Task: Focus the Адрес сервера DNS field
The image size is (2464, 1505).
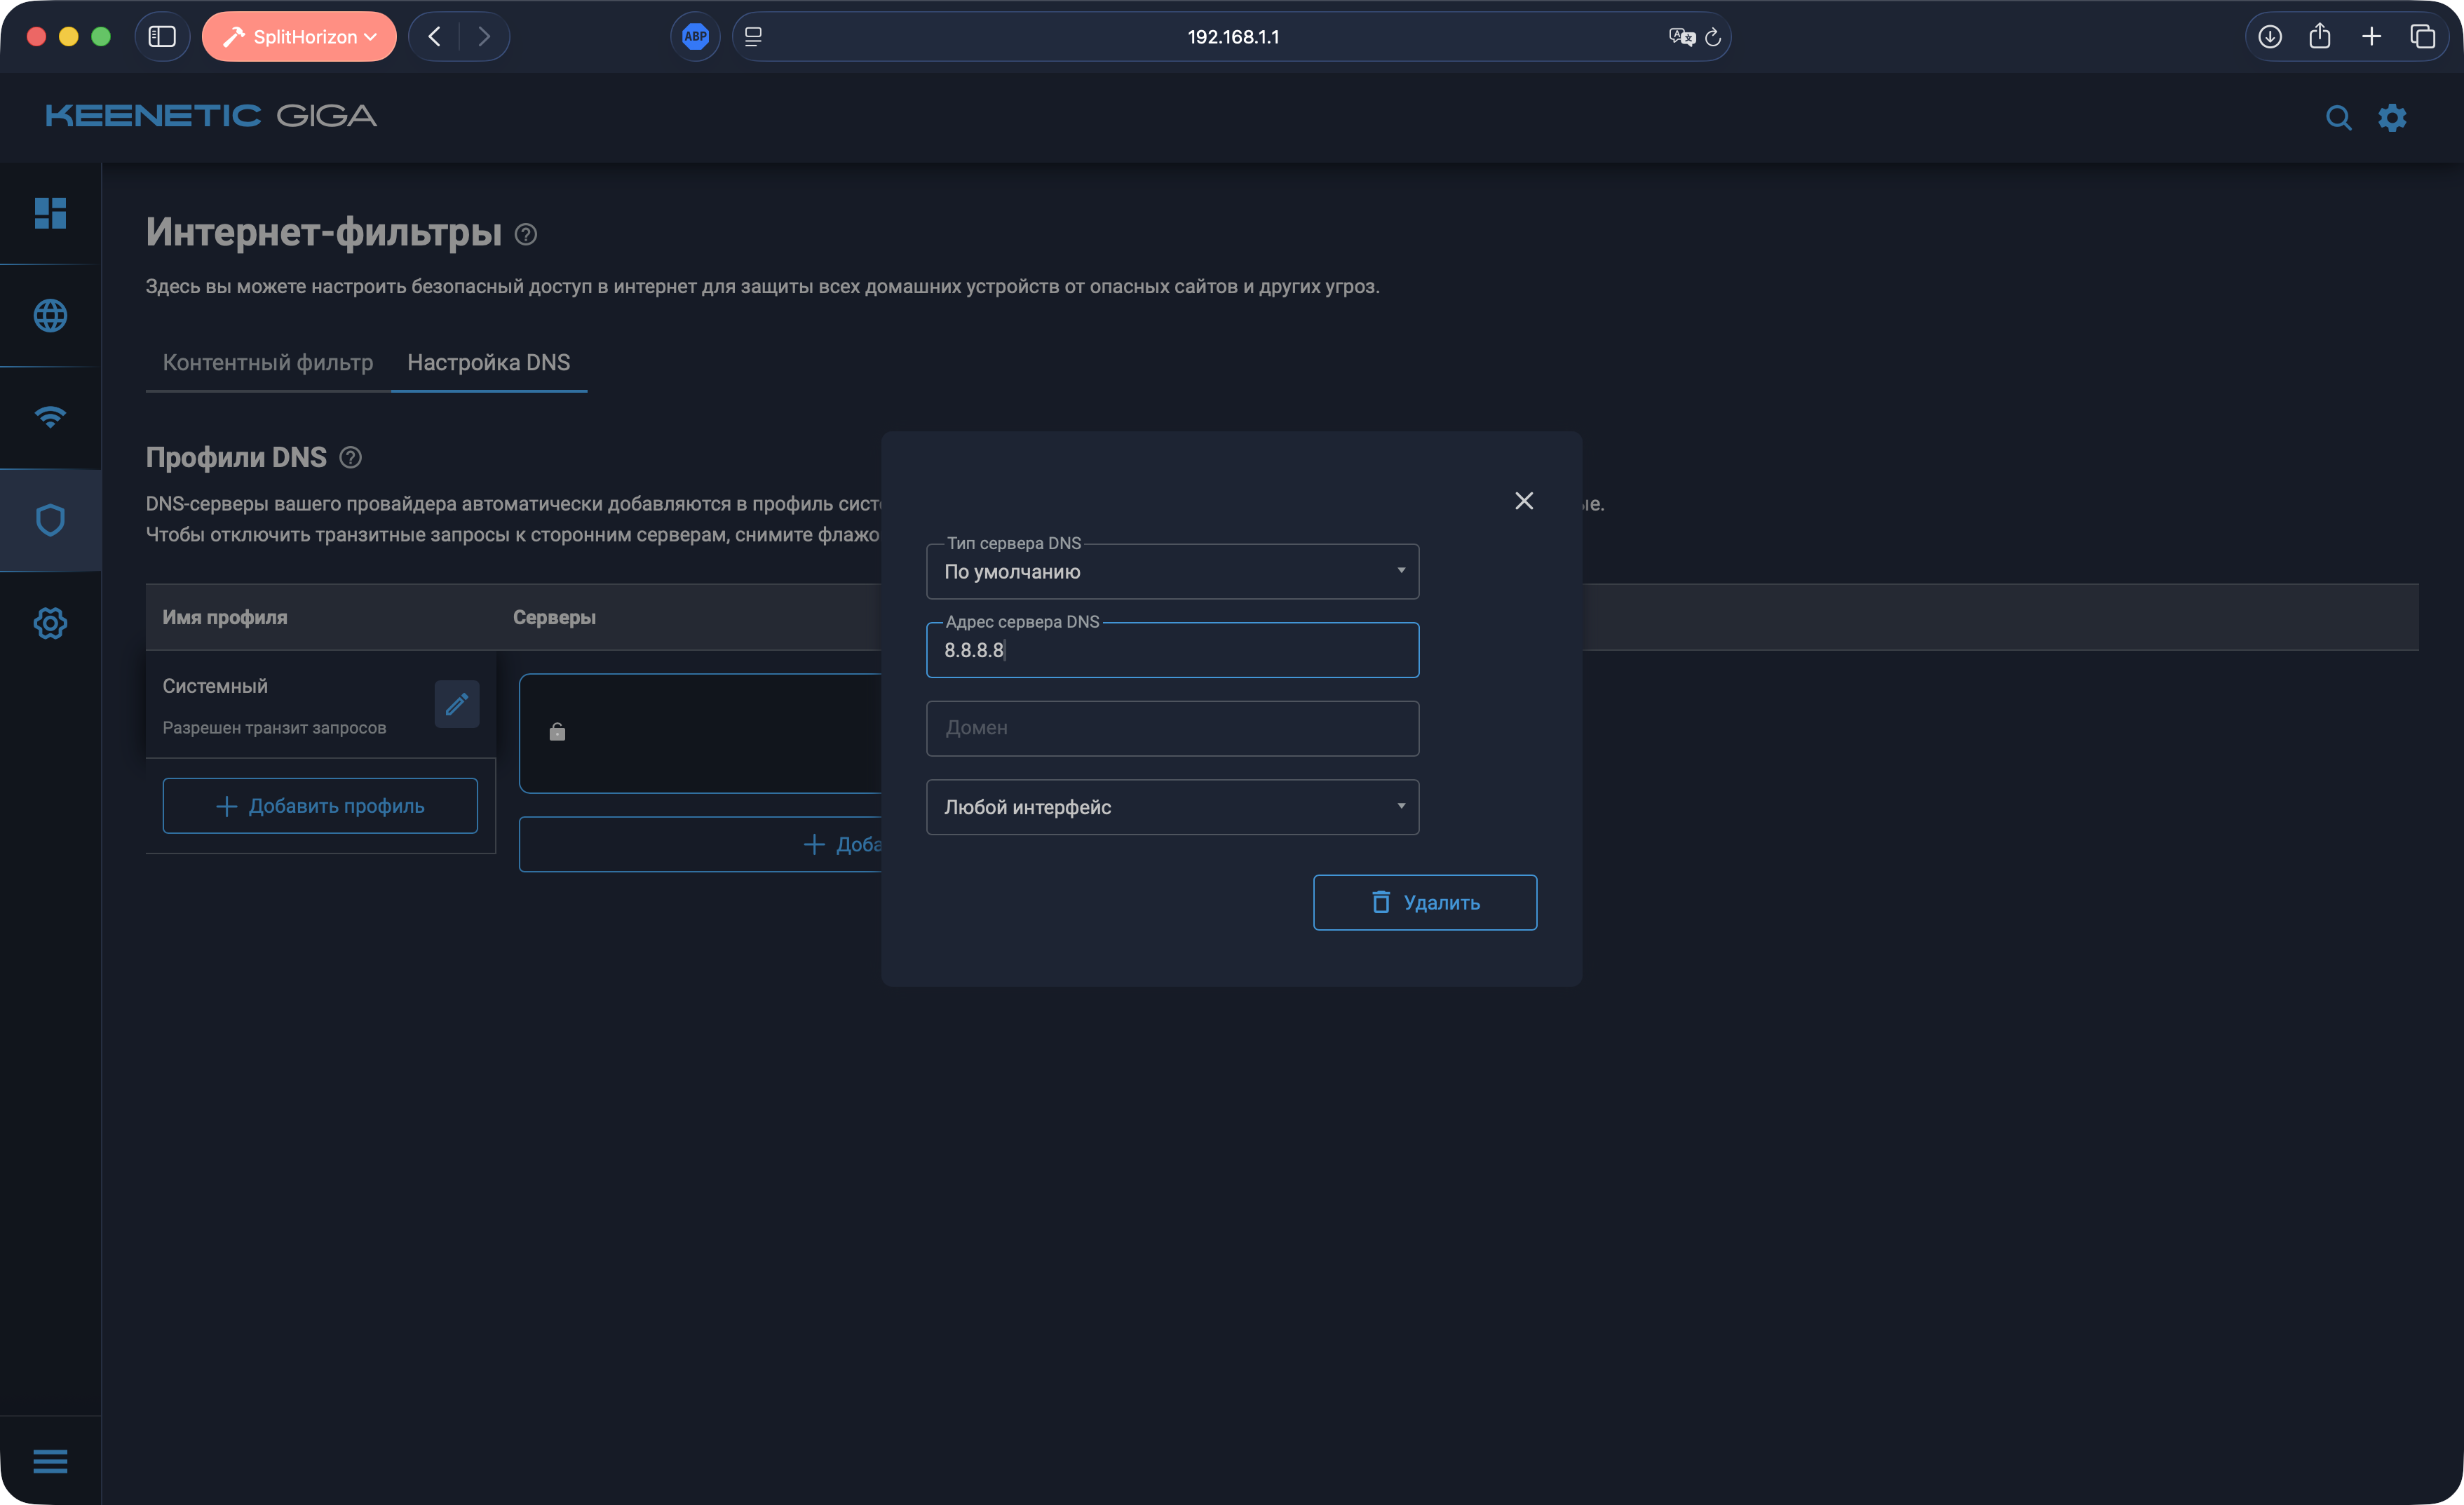Action: pyautogui.click(x=1172, y=651)
